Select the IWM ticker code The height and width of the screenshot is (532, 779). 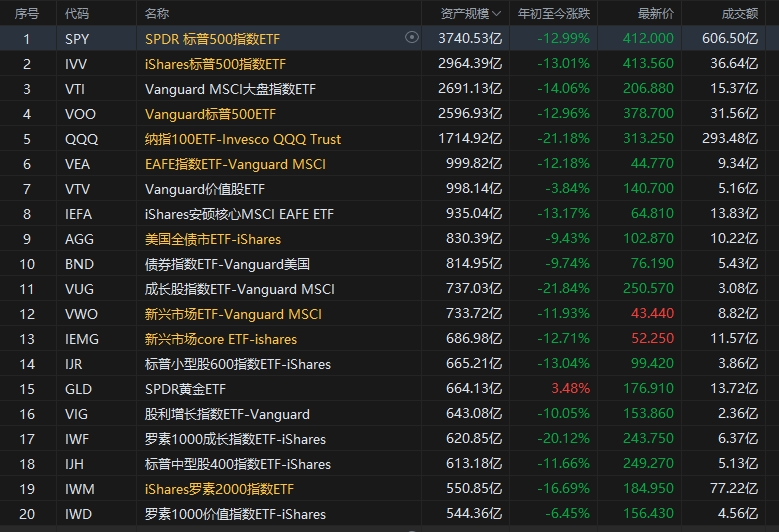pos(81,489)
